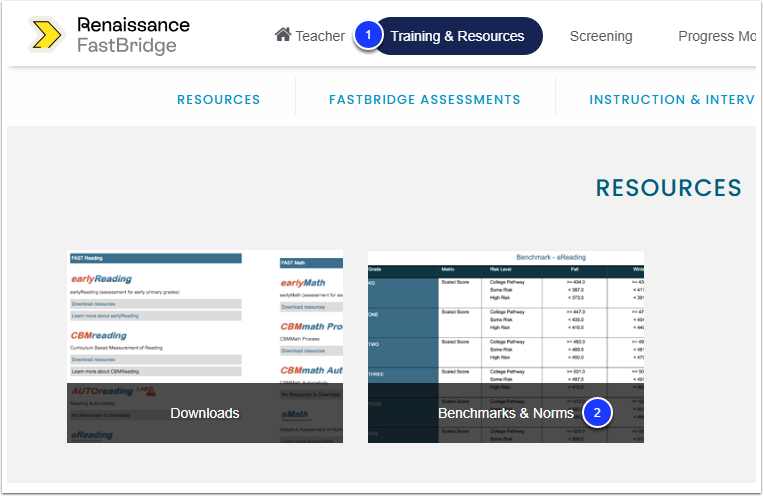Click the Renaissance FastBridge arrow logo icon

(x=46, y=35)
